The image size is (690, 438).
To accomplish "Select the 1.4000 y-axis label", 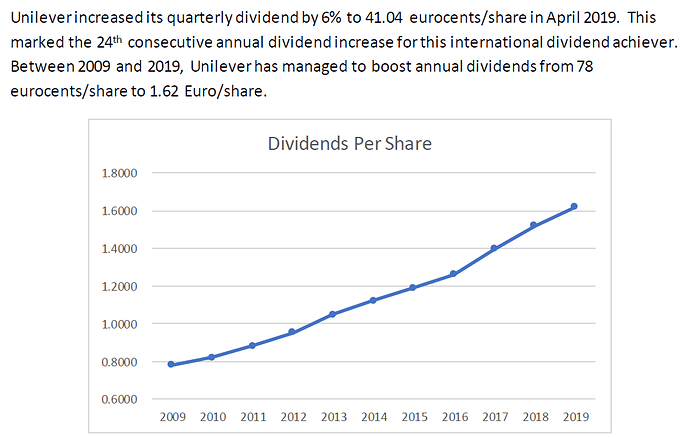I will (119, 249).
